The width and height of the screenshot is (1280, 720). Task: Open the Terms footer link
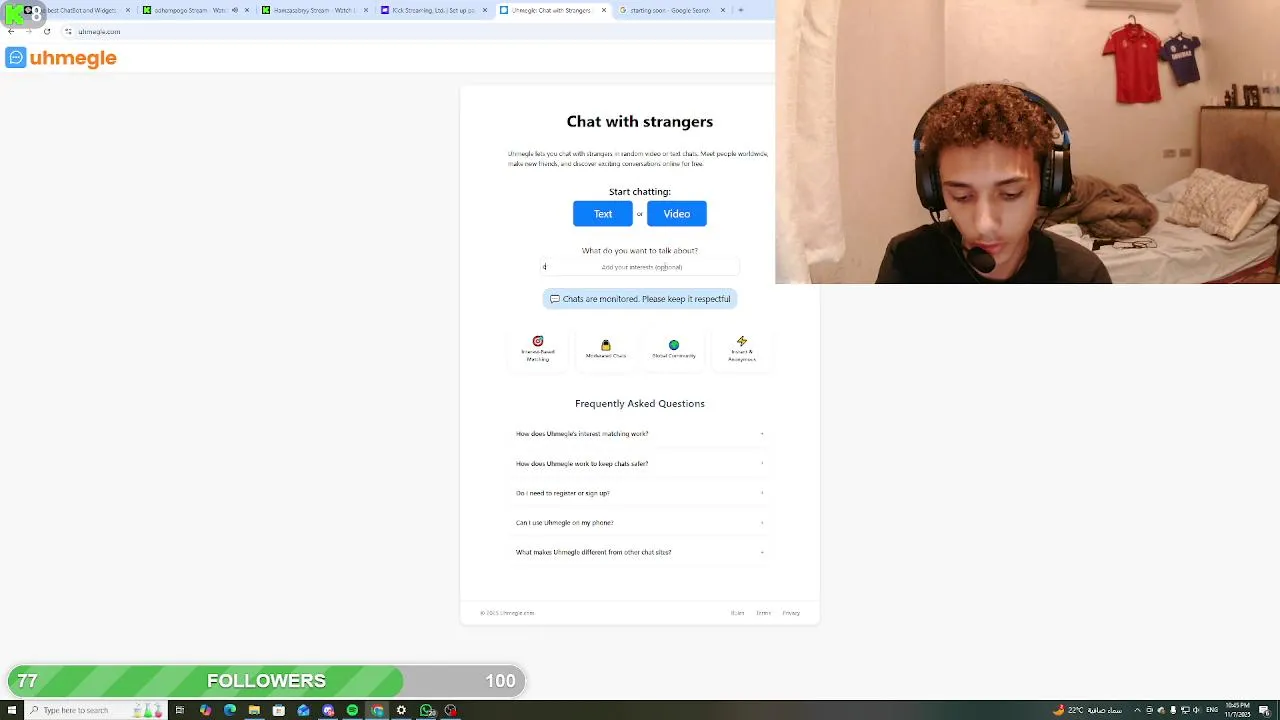(763, 613)
